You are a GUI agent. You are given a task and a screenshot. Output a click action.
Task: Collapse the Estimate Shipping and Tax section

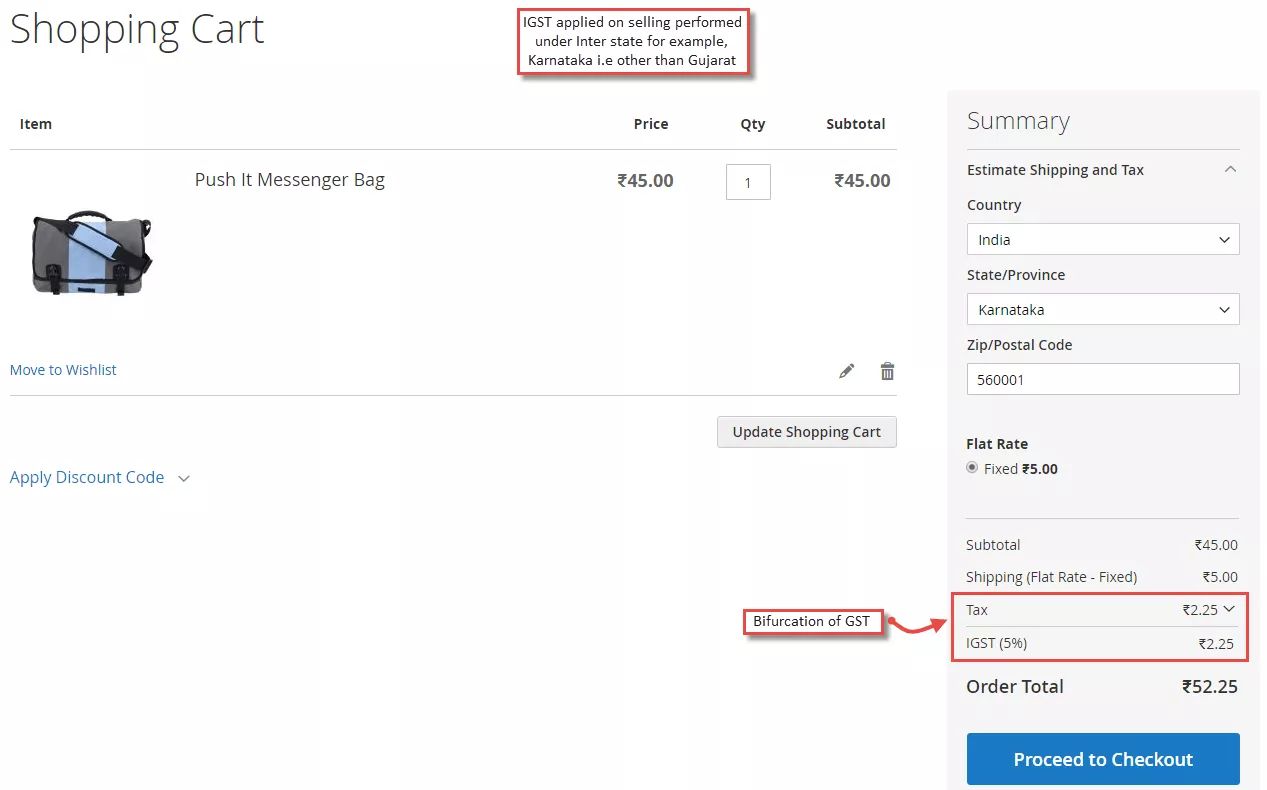click(1230, 170)
